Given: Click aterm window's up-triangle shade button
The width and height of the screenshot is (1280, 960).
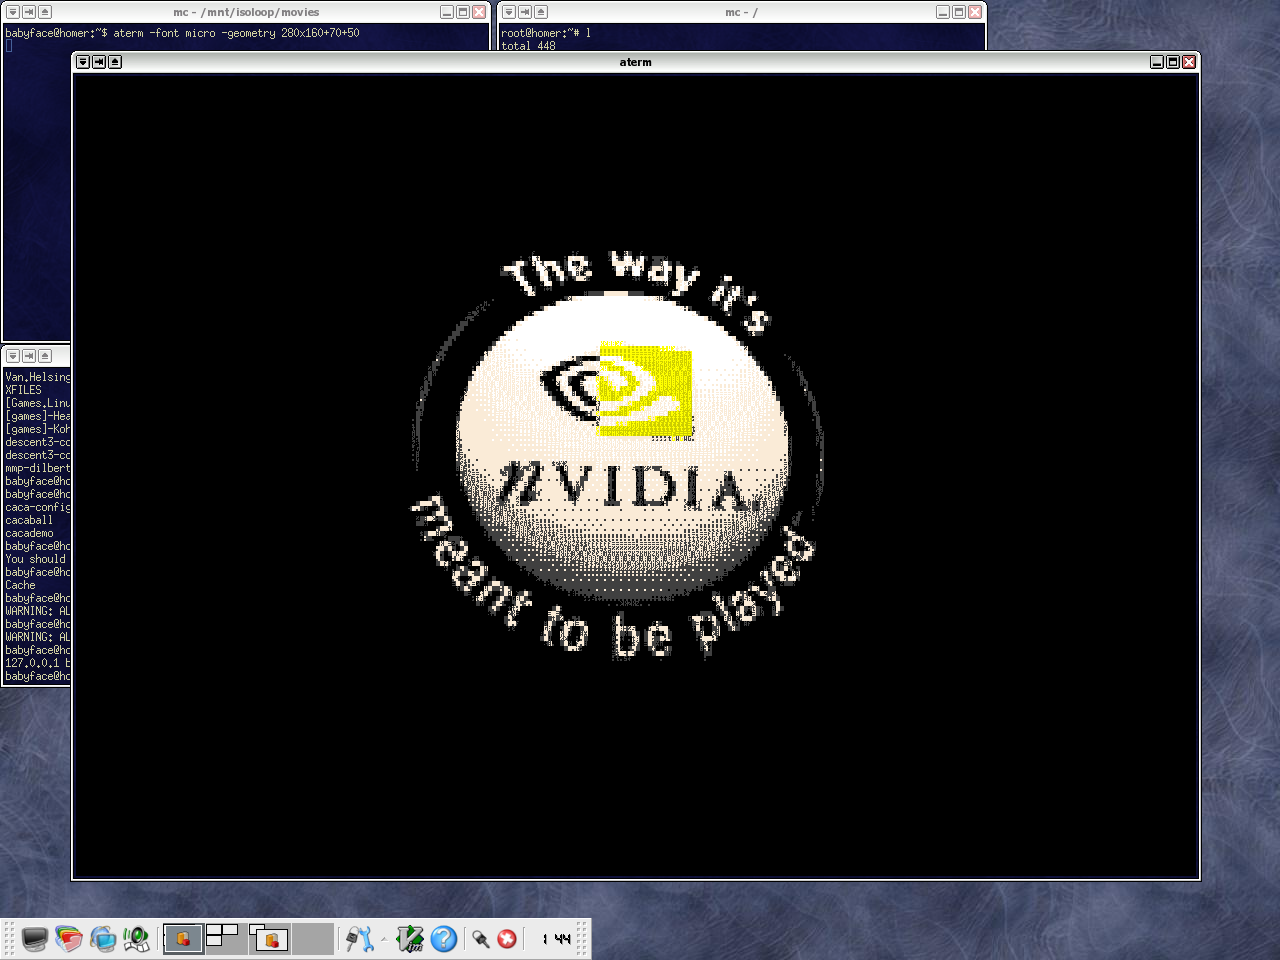Looking at the screenshot, I should coord(115,62).
